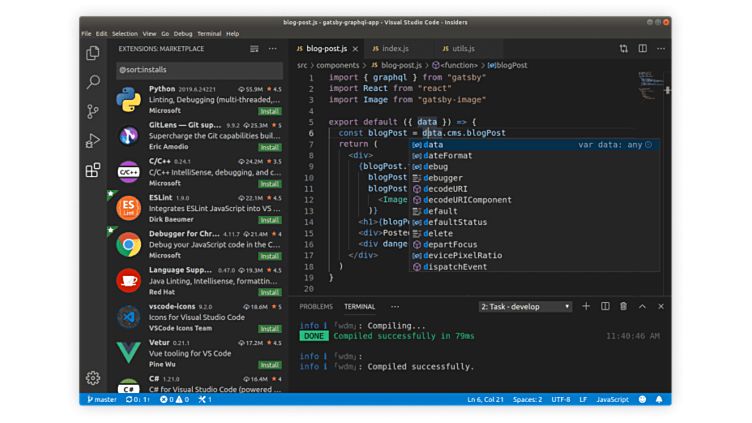Select the TERMINAL panel tab

tap(360, 306)
